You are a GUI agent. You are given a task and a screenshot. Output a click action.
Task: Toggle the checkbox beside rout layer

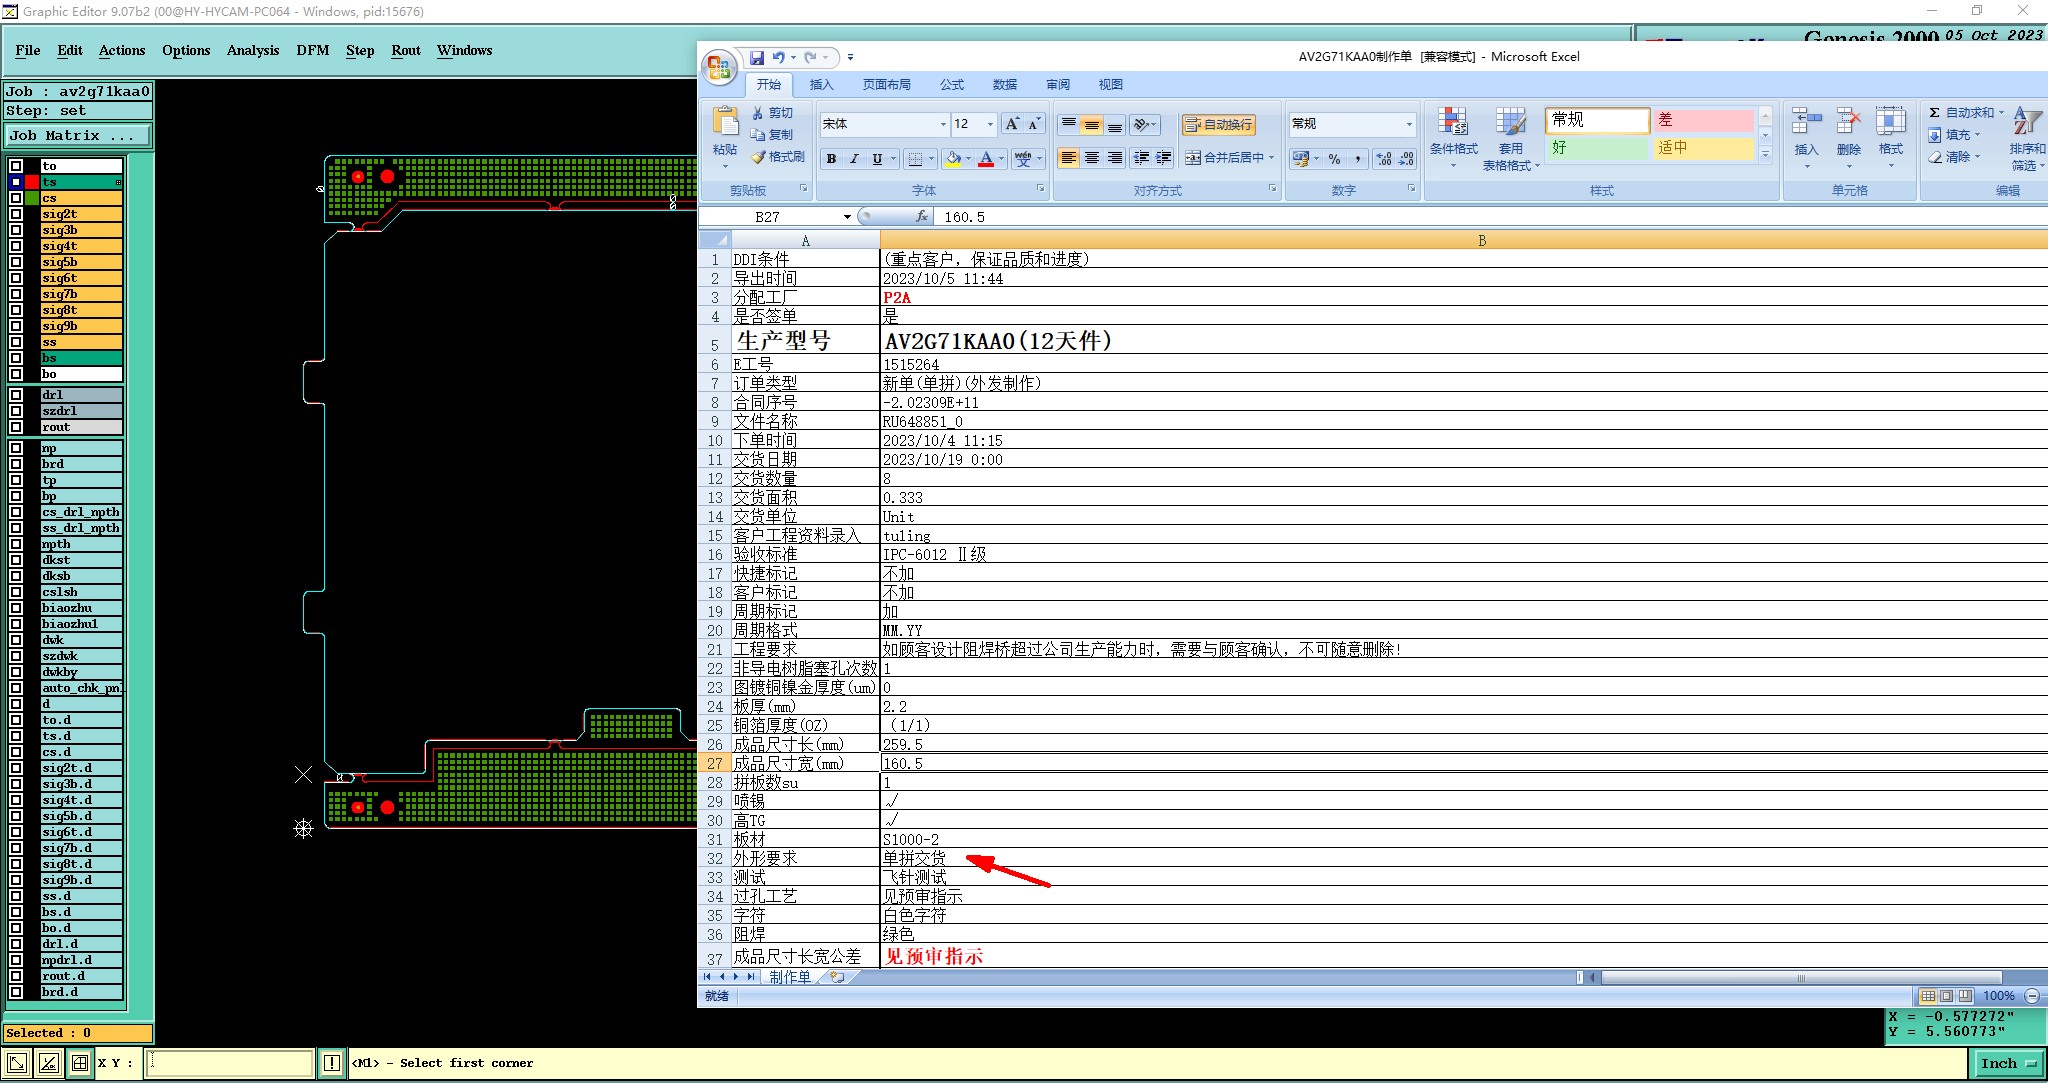coord(16,427)
